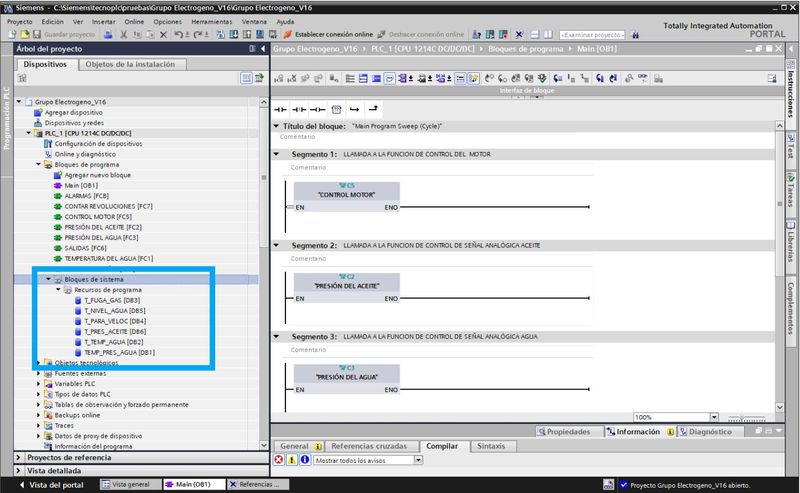The image size is (800, 493).
Task: Expand the Vista detallada section
Action: (18, 471)
